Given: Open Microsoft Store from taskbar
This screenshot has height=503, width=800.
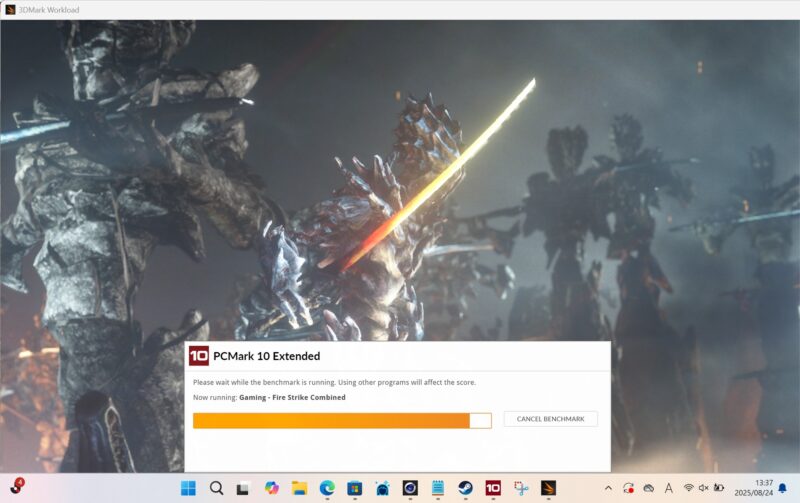Looking at the screenshot, I should coord(355,489).
